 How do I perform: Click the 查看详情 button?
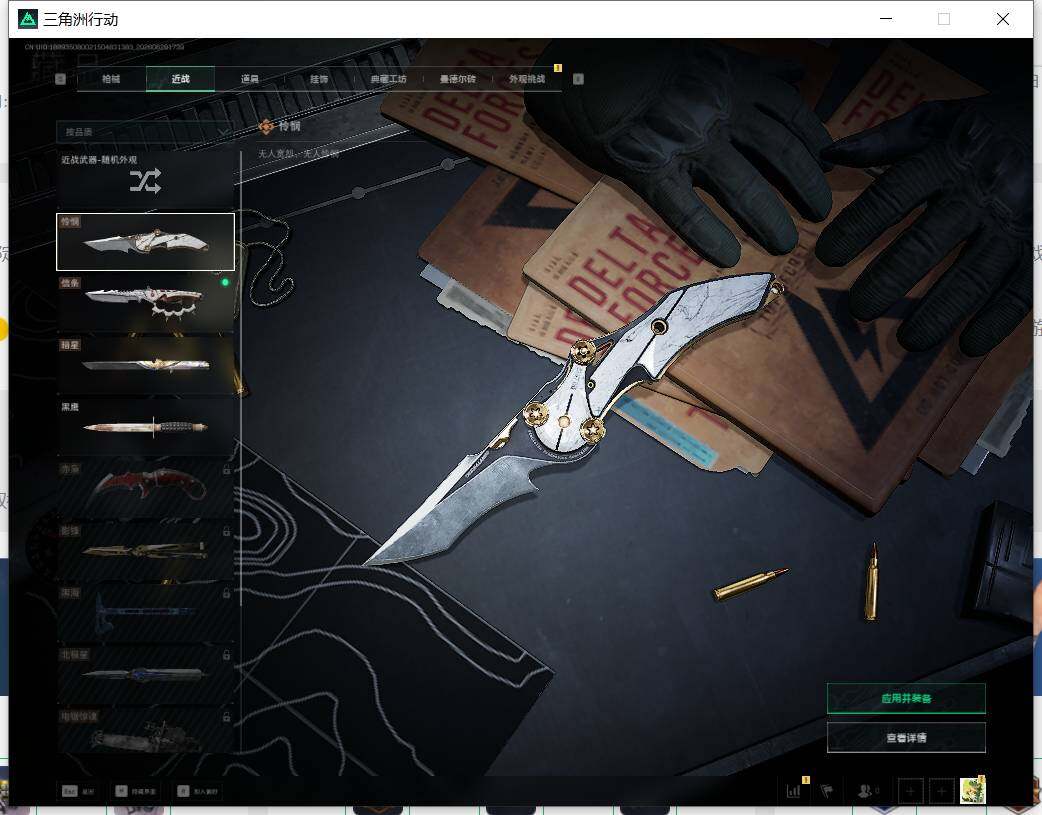[906, 737]
